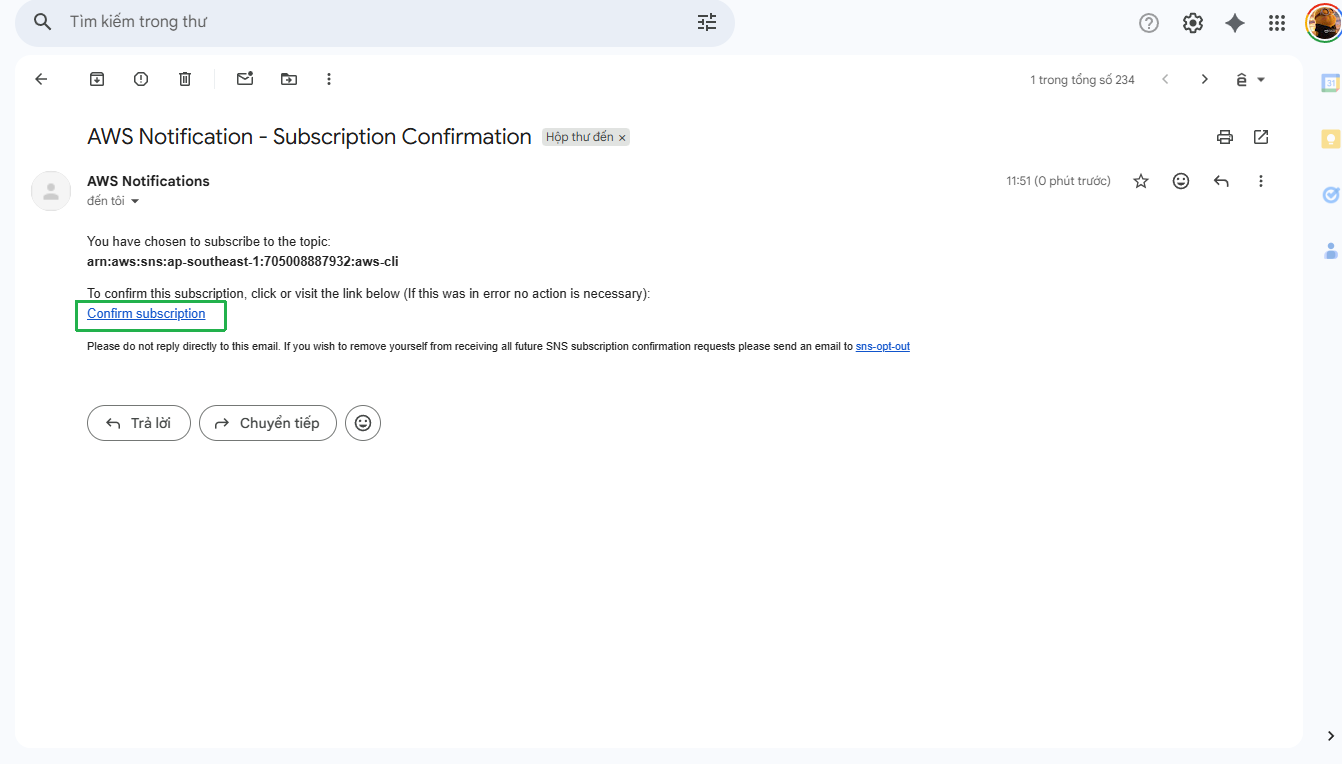This screenshot has width=1342, height=764.
Task: Click the '1 trong tổng số 234' counter
Action: coord(1082,80)
